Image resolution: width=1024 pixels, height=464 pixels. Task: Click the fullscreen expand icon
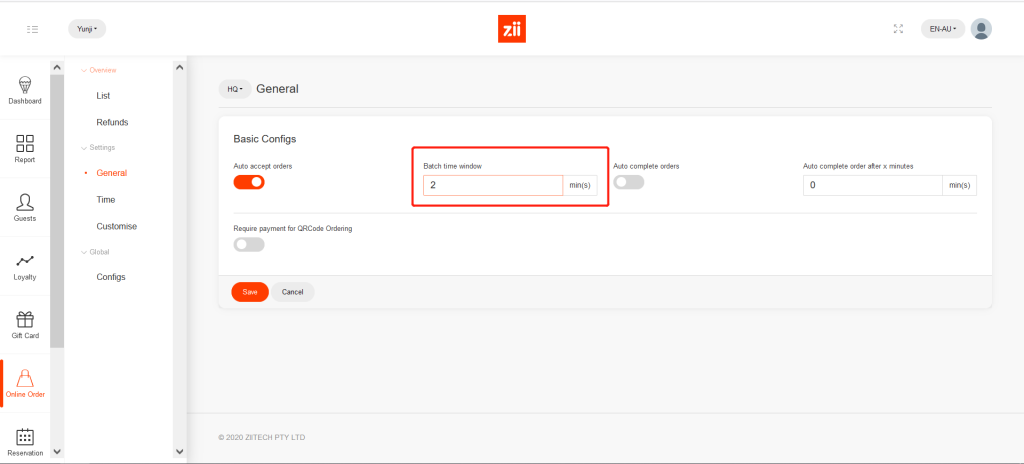898,29
